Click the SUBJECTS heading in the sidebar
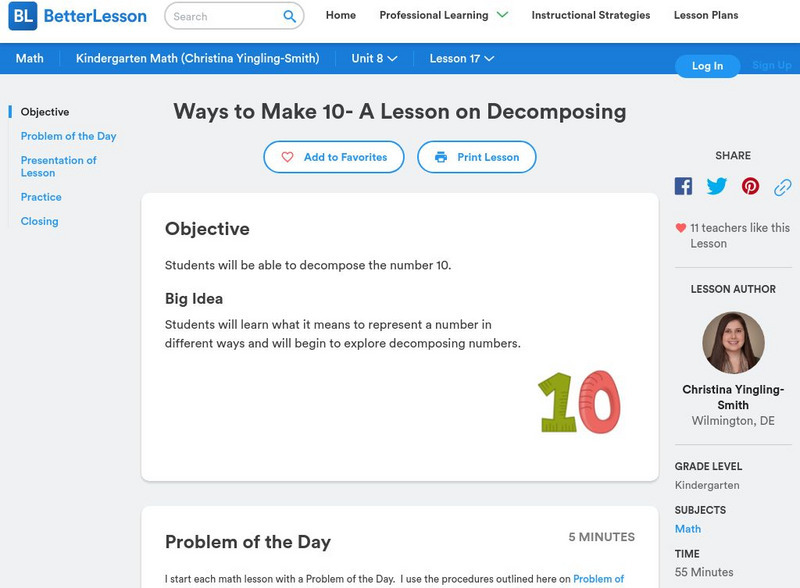Image resolution: width=800 pixels, height=588 pixels. point(700,510)
